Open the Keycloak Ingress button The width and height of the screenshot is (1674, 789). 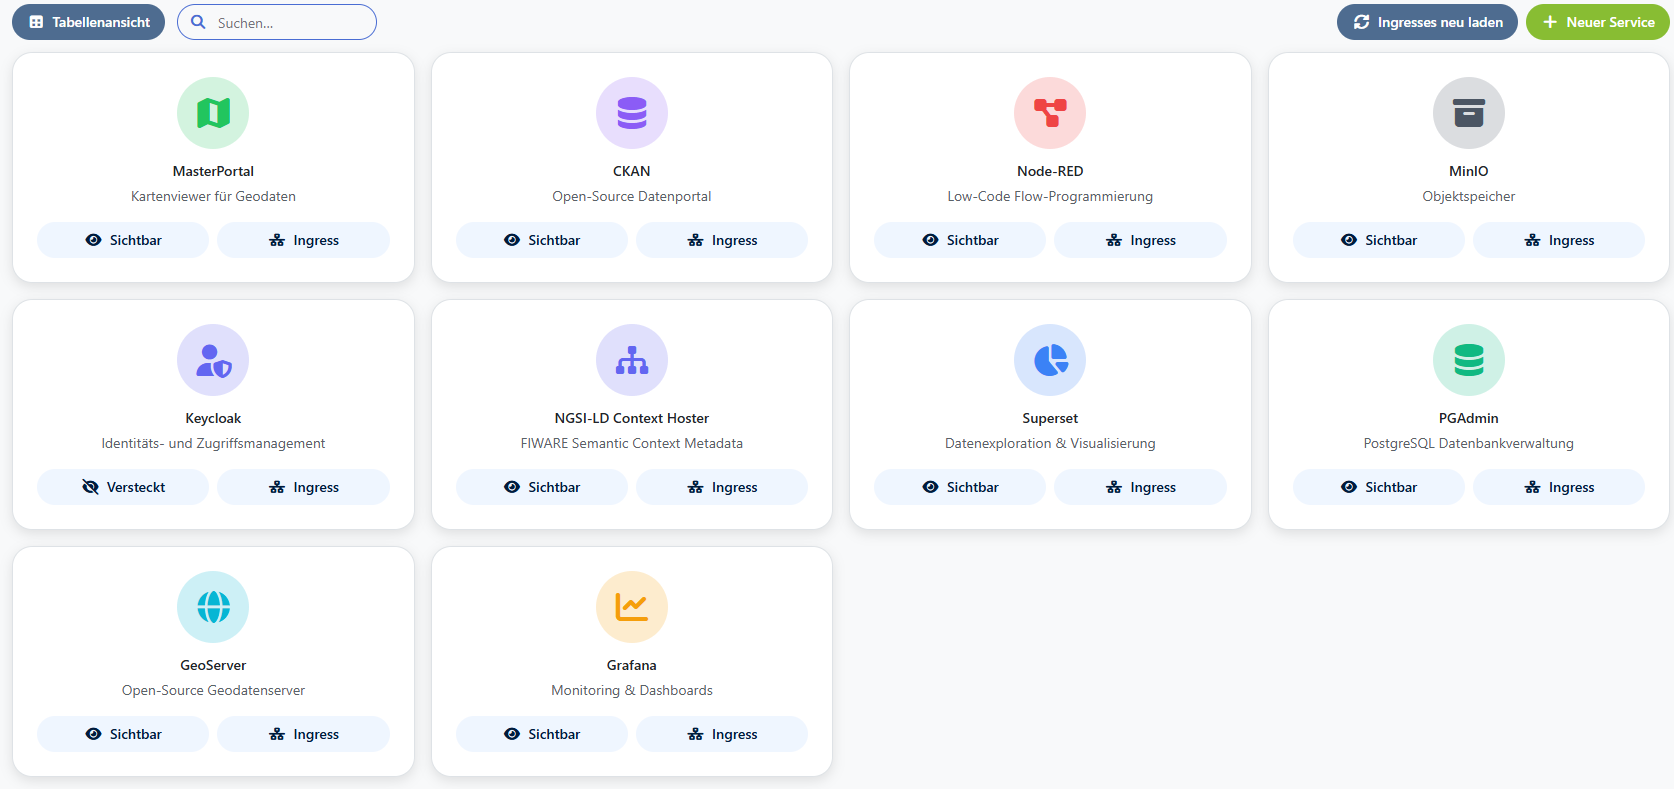(303, 487)
